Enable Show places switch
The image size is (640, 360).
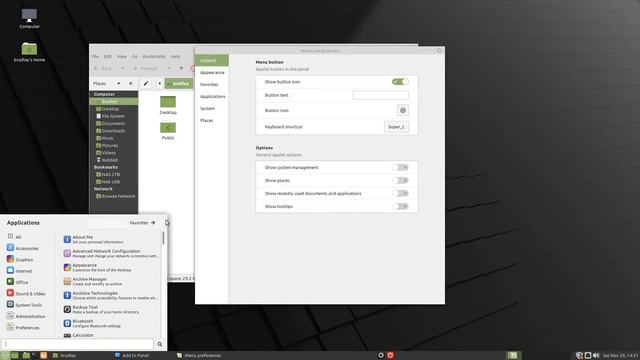pyautogui.click(x=400, y=180)
